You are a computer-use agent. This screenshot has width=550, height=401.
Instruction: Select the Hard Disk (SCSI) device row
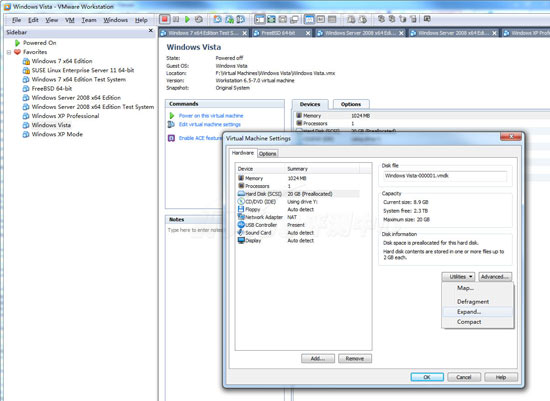tap(298, 194)
